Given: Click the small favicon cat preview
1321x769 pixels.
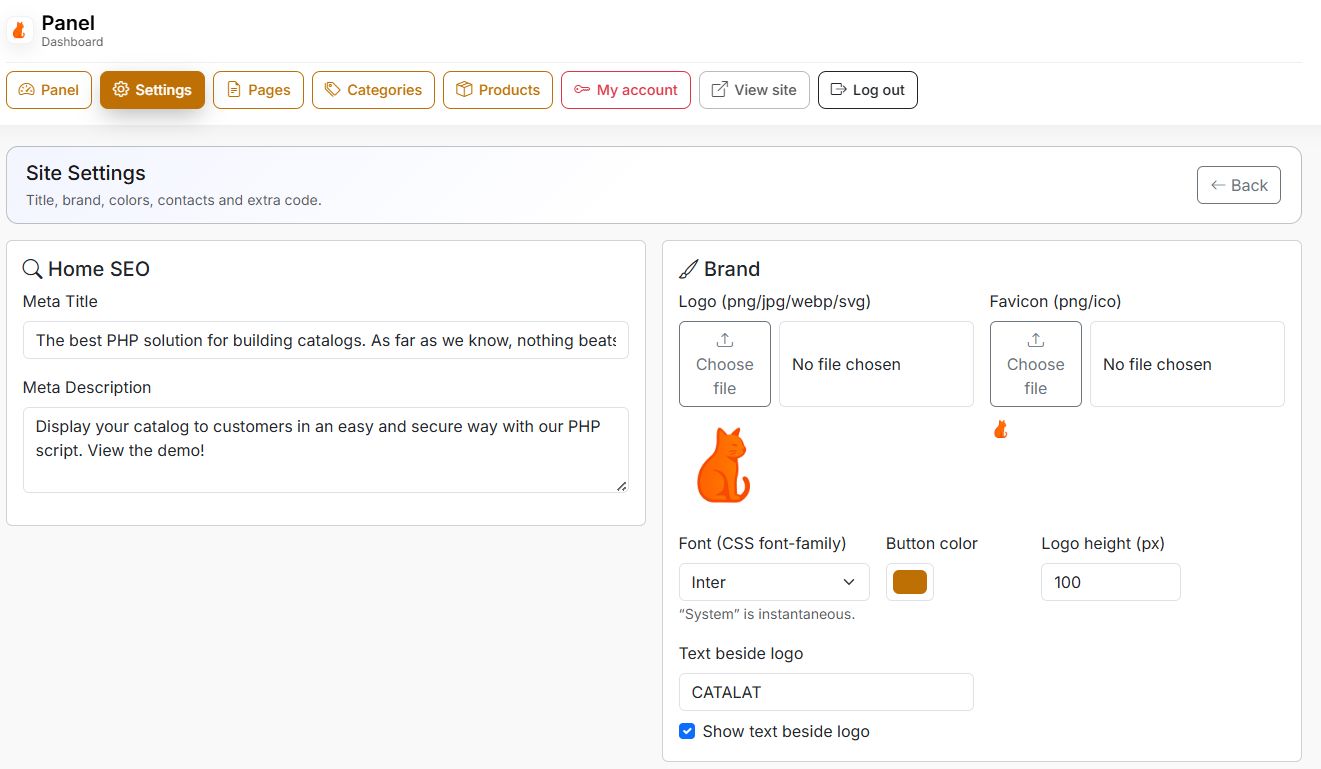Looking at the screenshot, I should click(x=1000, y=430).
